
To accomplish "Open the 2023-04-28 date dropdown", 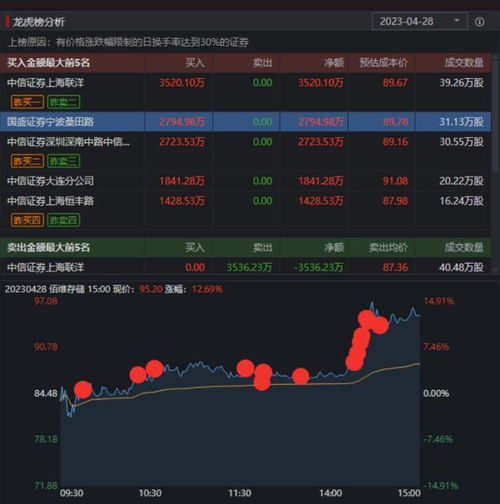I will coord(419,22).
